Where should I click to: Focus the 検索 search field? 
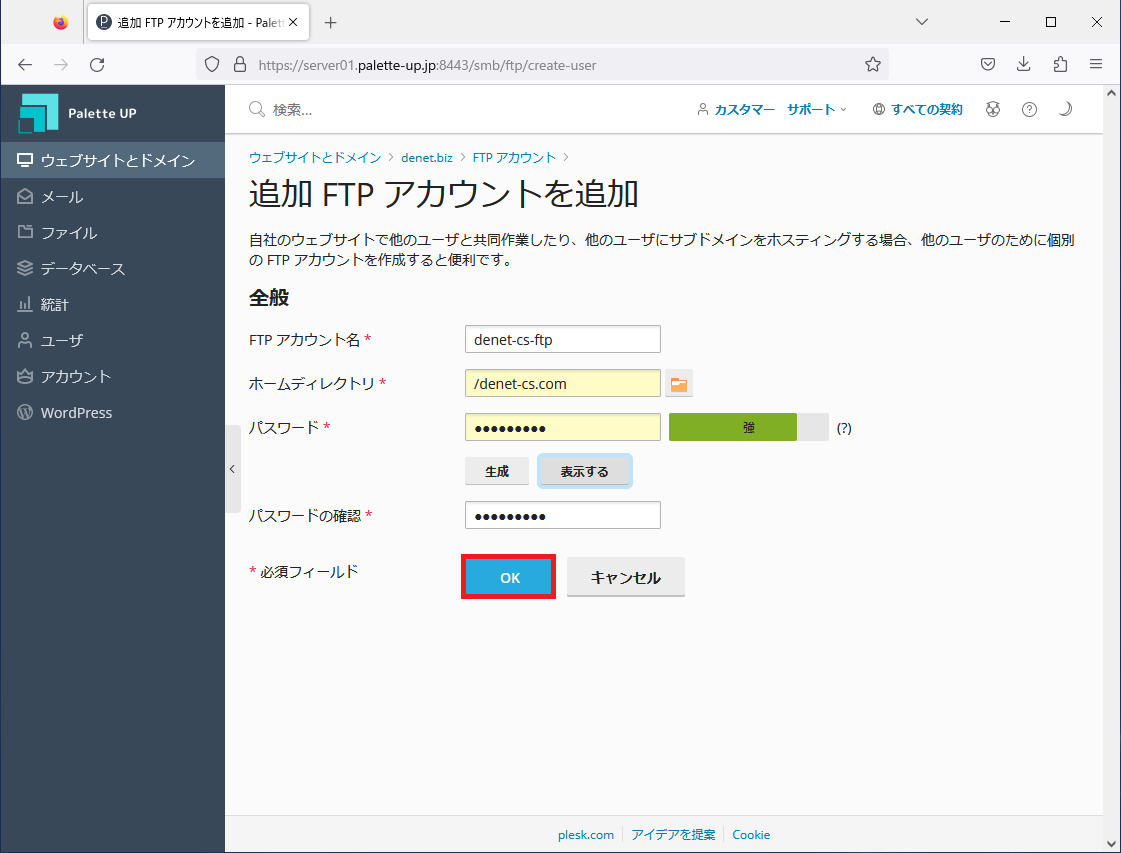click(292, 109)
